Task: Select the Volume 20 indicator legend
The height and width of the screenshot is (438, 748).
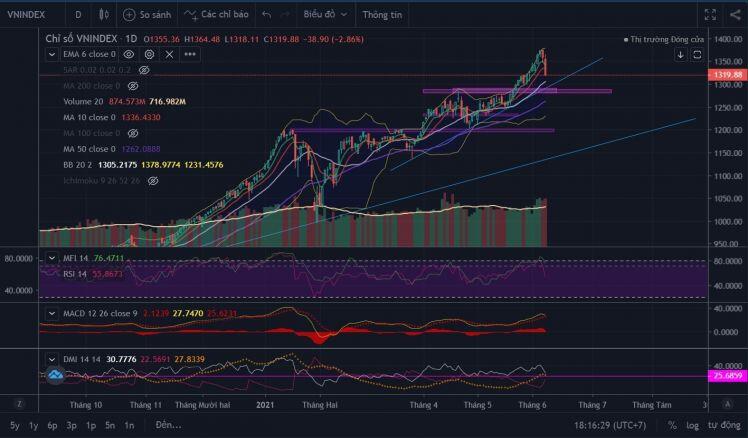Action: click(x=83, y=102)
